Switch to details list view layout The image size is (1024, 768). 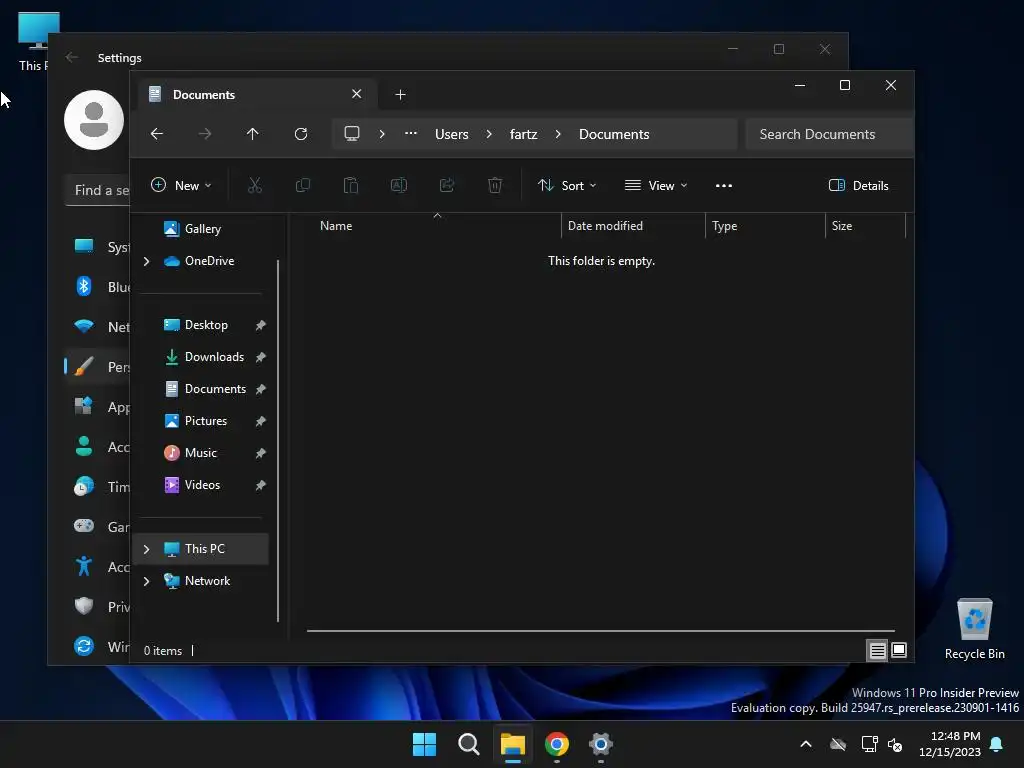(x=877, y=650)
